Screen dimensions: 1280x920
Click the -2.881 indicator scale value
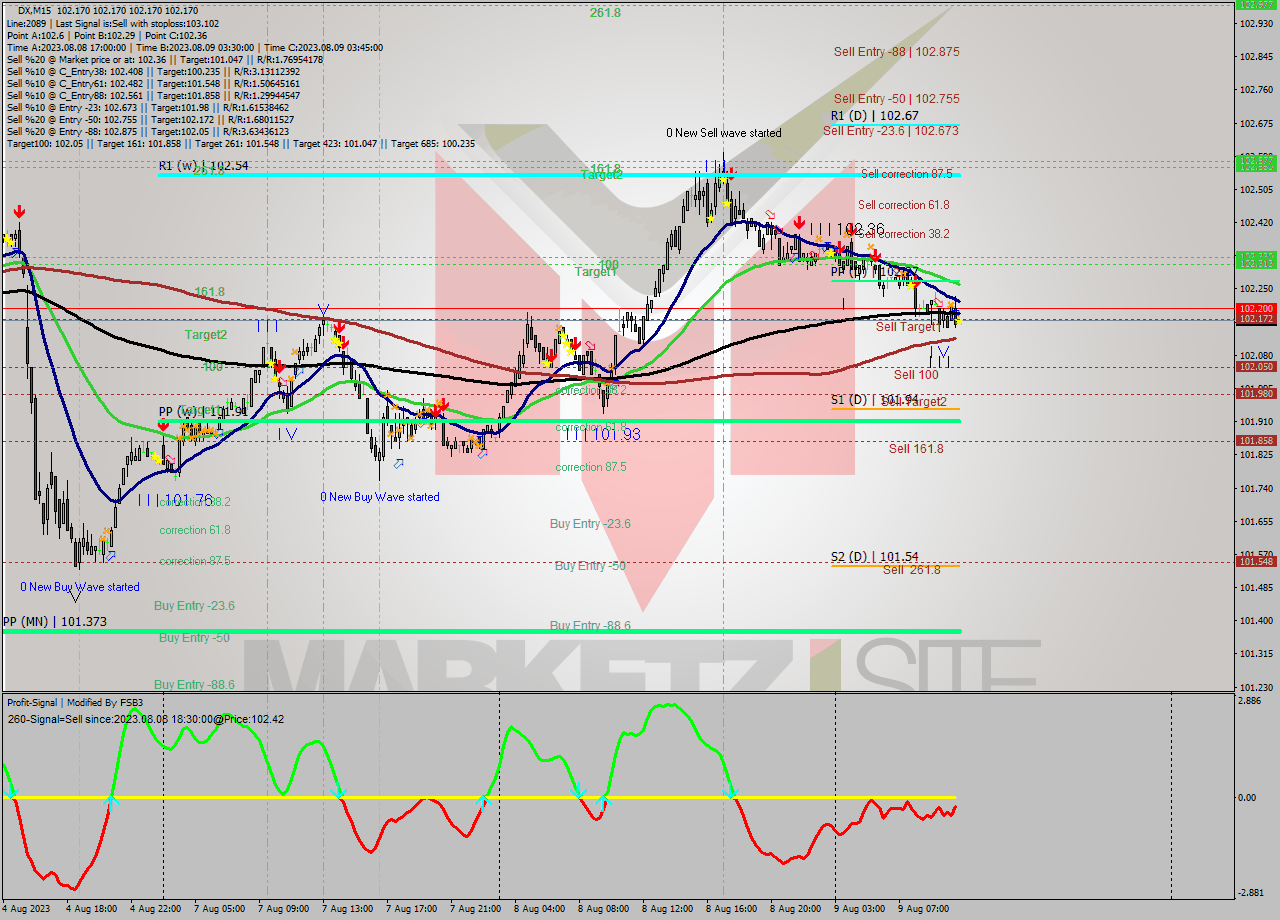point(1253,892)
